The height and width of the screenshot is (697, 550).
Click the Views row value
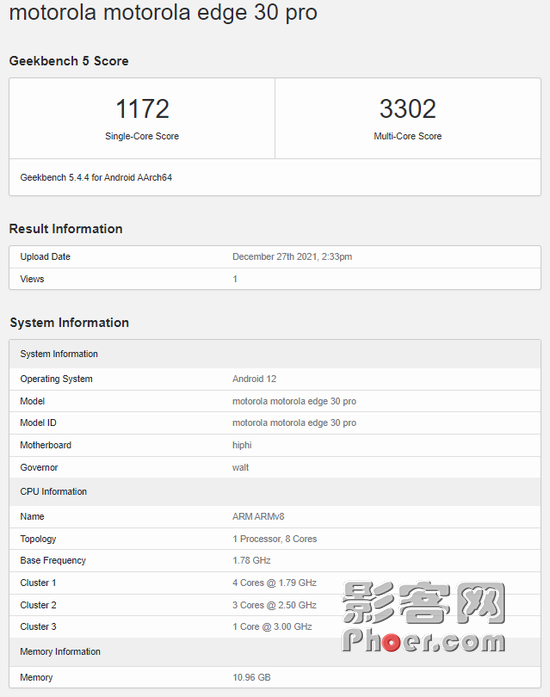(235, 279)
